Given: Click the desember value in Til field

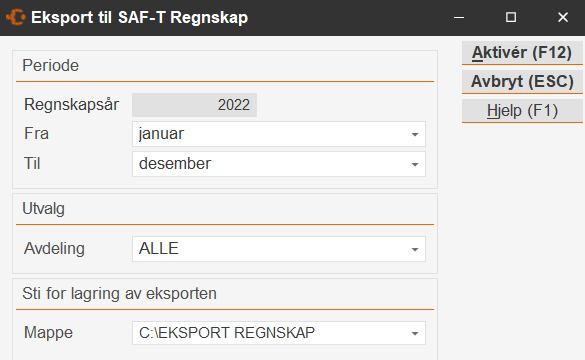Looking at the screenshot, I should (175, 164).
